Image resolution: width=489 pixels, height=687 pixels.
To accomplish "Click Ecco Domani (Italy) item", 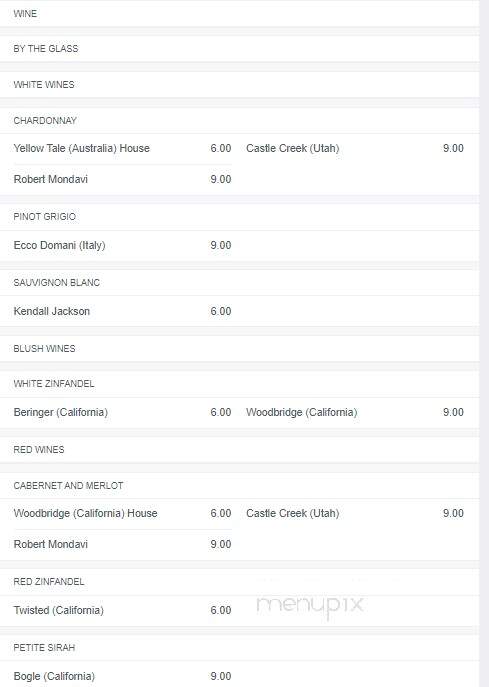I will 59,245.
